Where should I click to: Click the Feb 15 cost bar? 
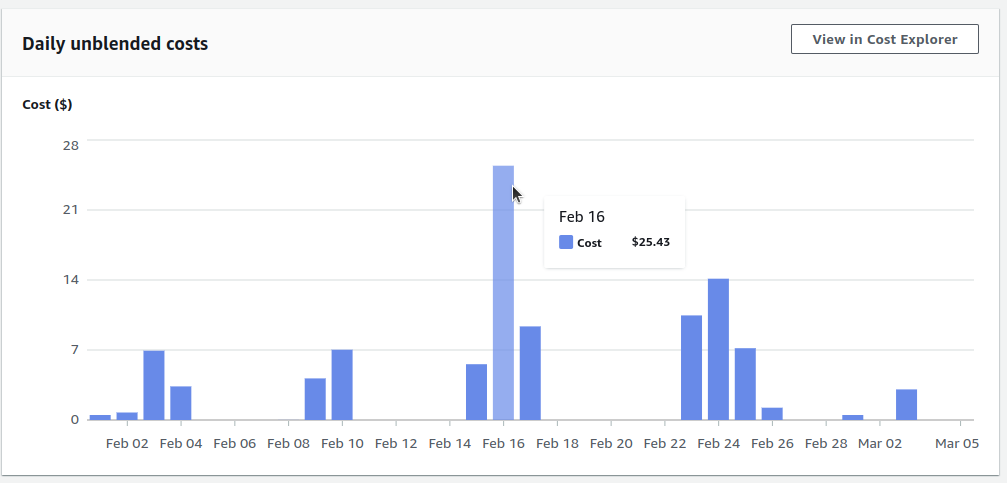coord(477,392)
